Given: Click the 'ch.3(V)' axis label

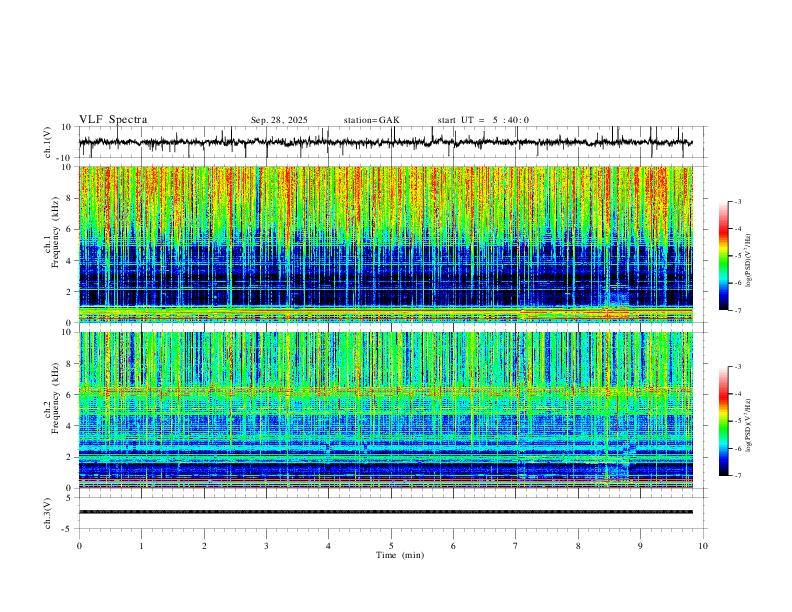Looking at the screenshot, I should [x=48, y=514].
